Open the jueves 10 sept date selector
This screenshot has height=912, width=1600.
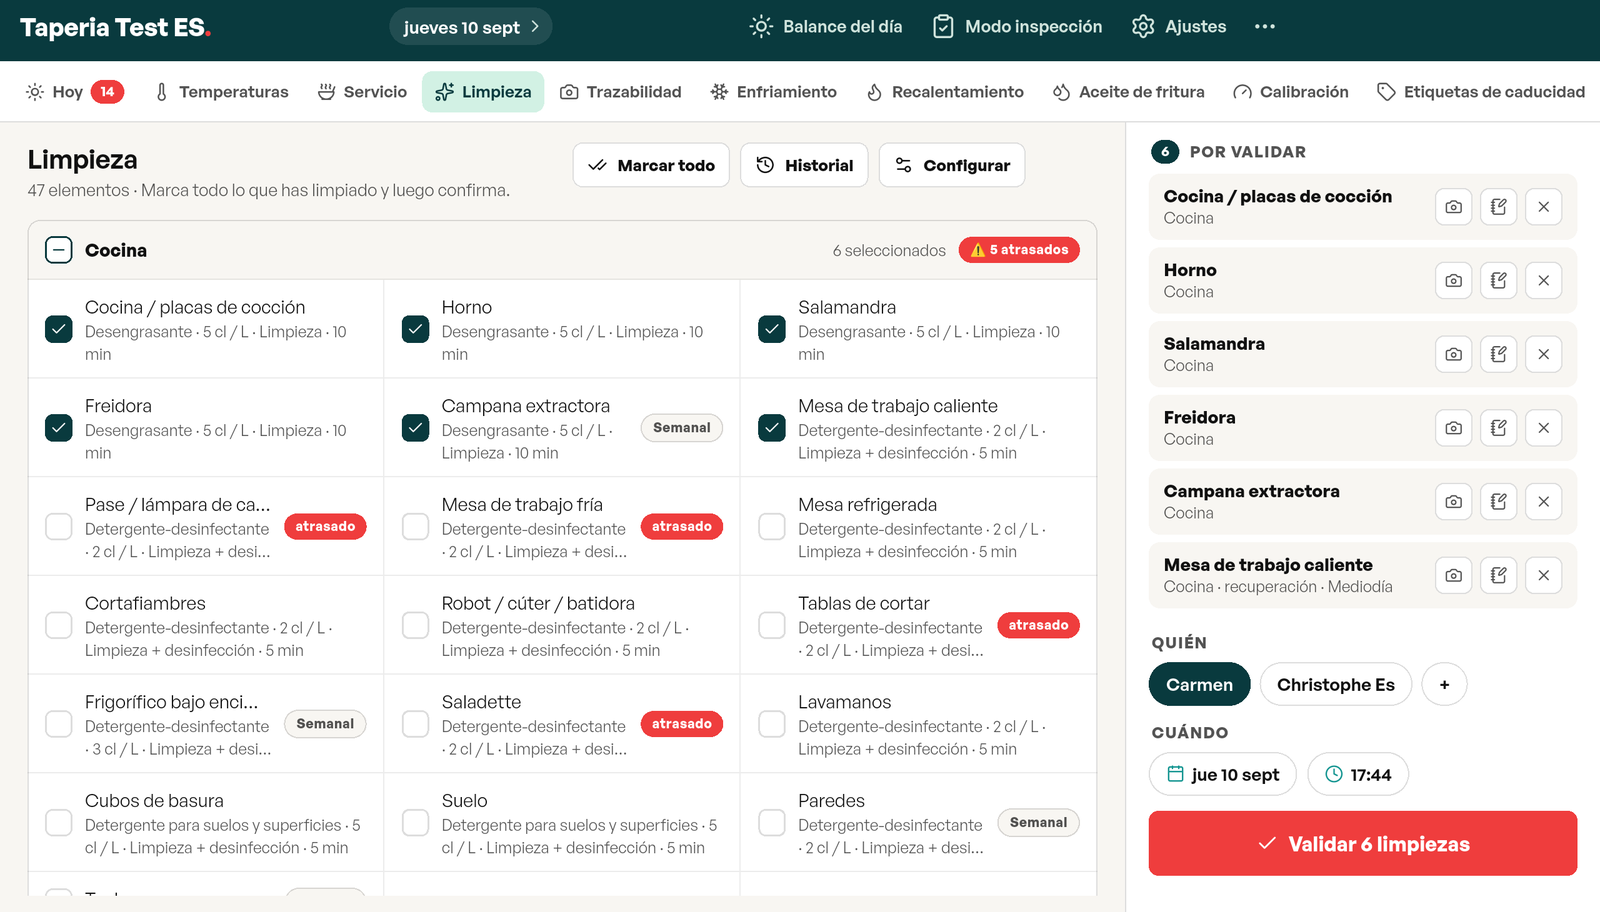point(471,27)
